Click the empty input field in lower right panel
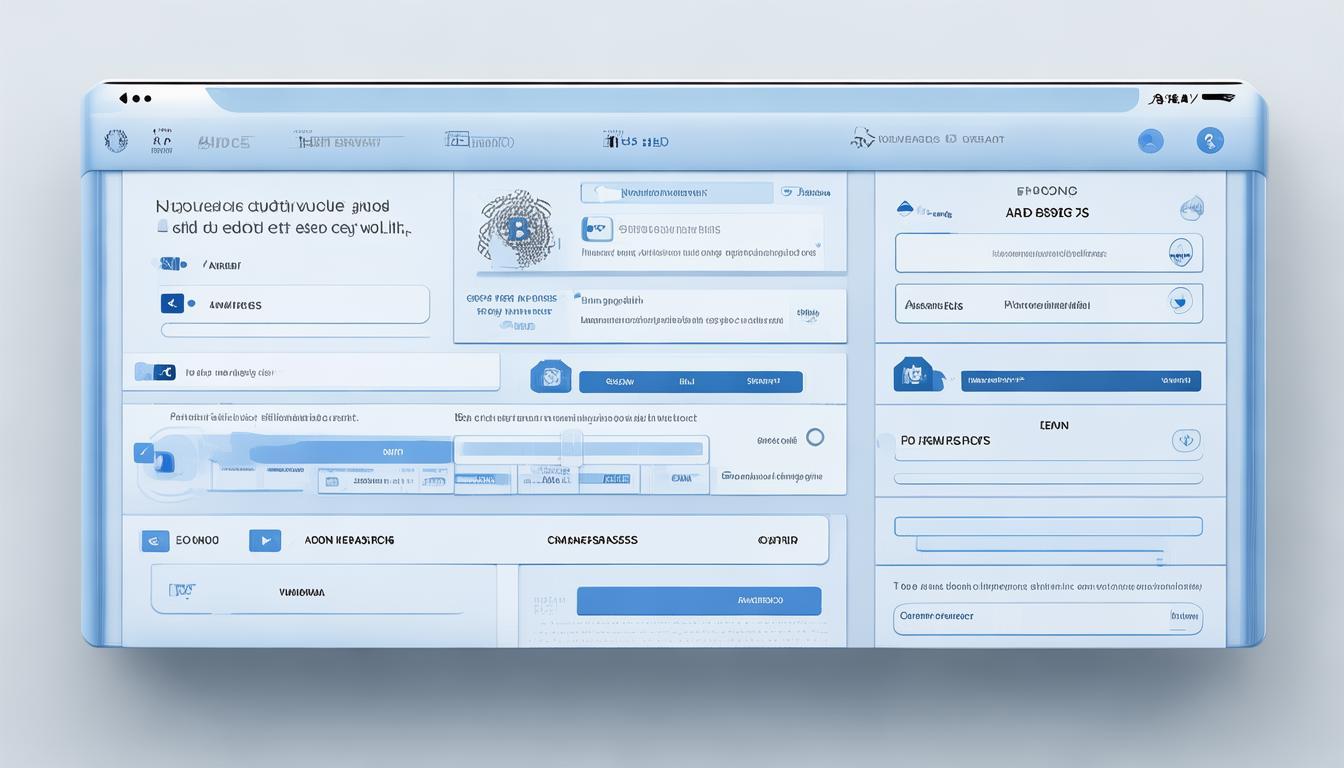Image resolution: width=1344 pixels, height=768 pixels. tap(1047, 526)
